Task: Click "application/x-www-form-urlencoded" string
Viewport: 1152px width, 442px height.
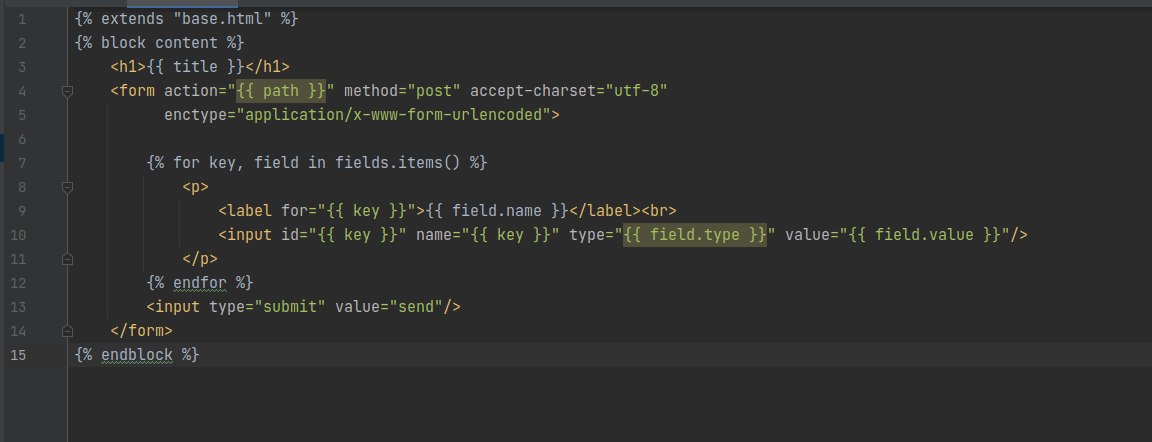Action: click(x=393, y=115)
